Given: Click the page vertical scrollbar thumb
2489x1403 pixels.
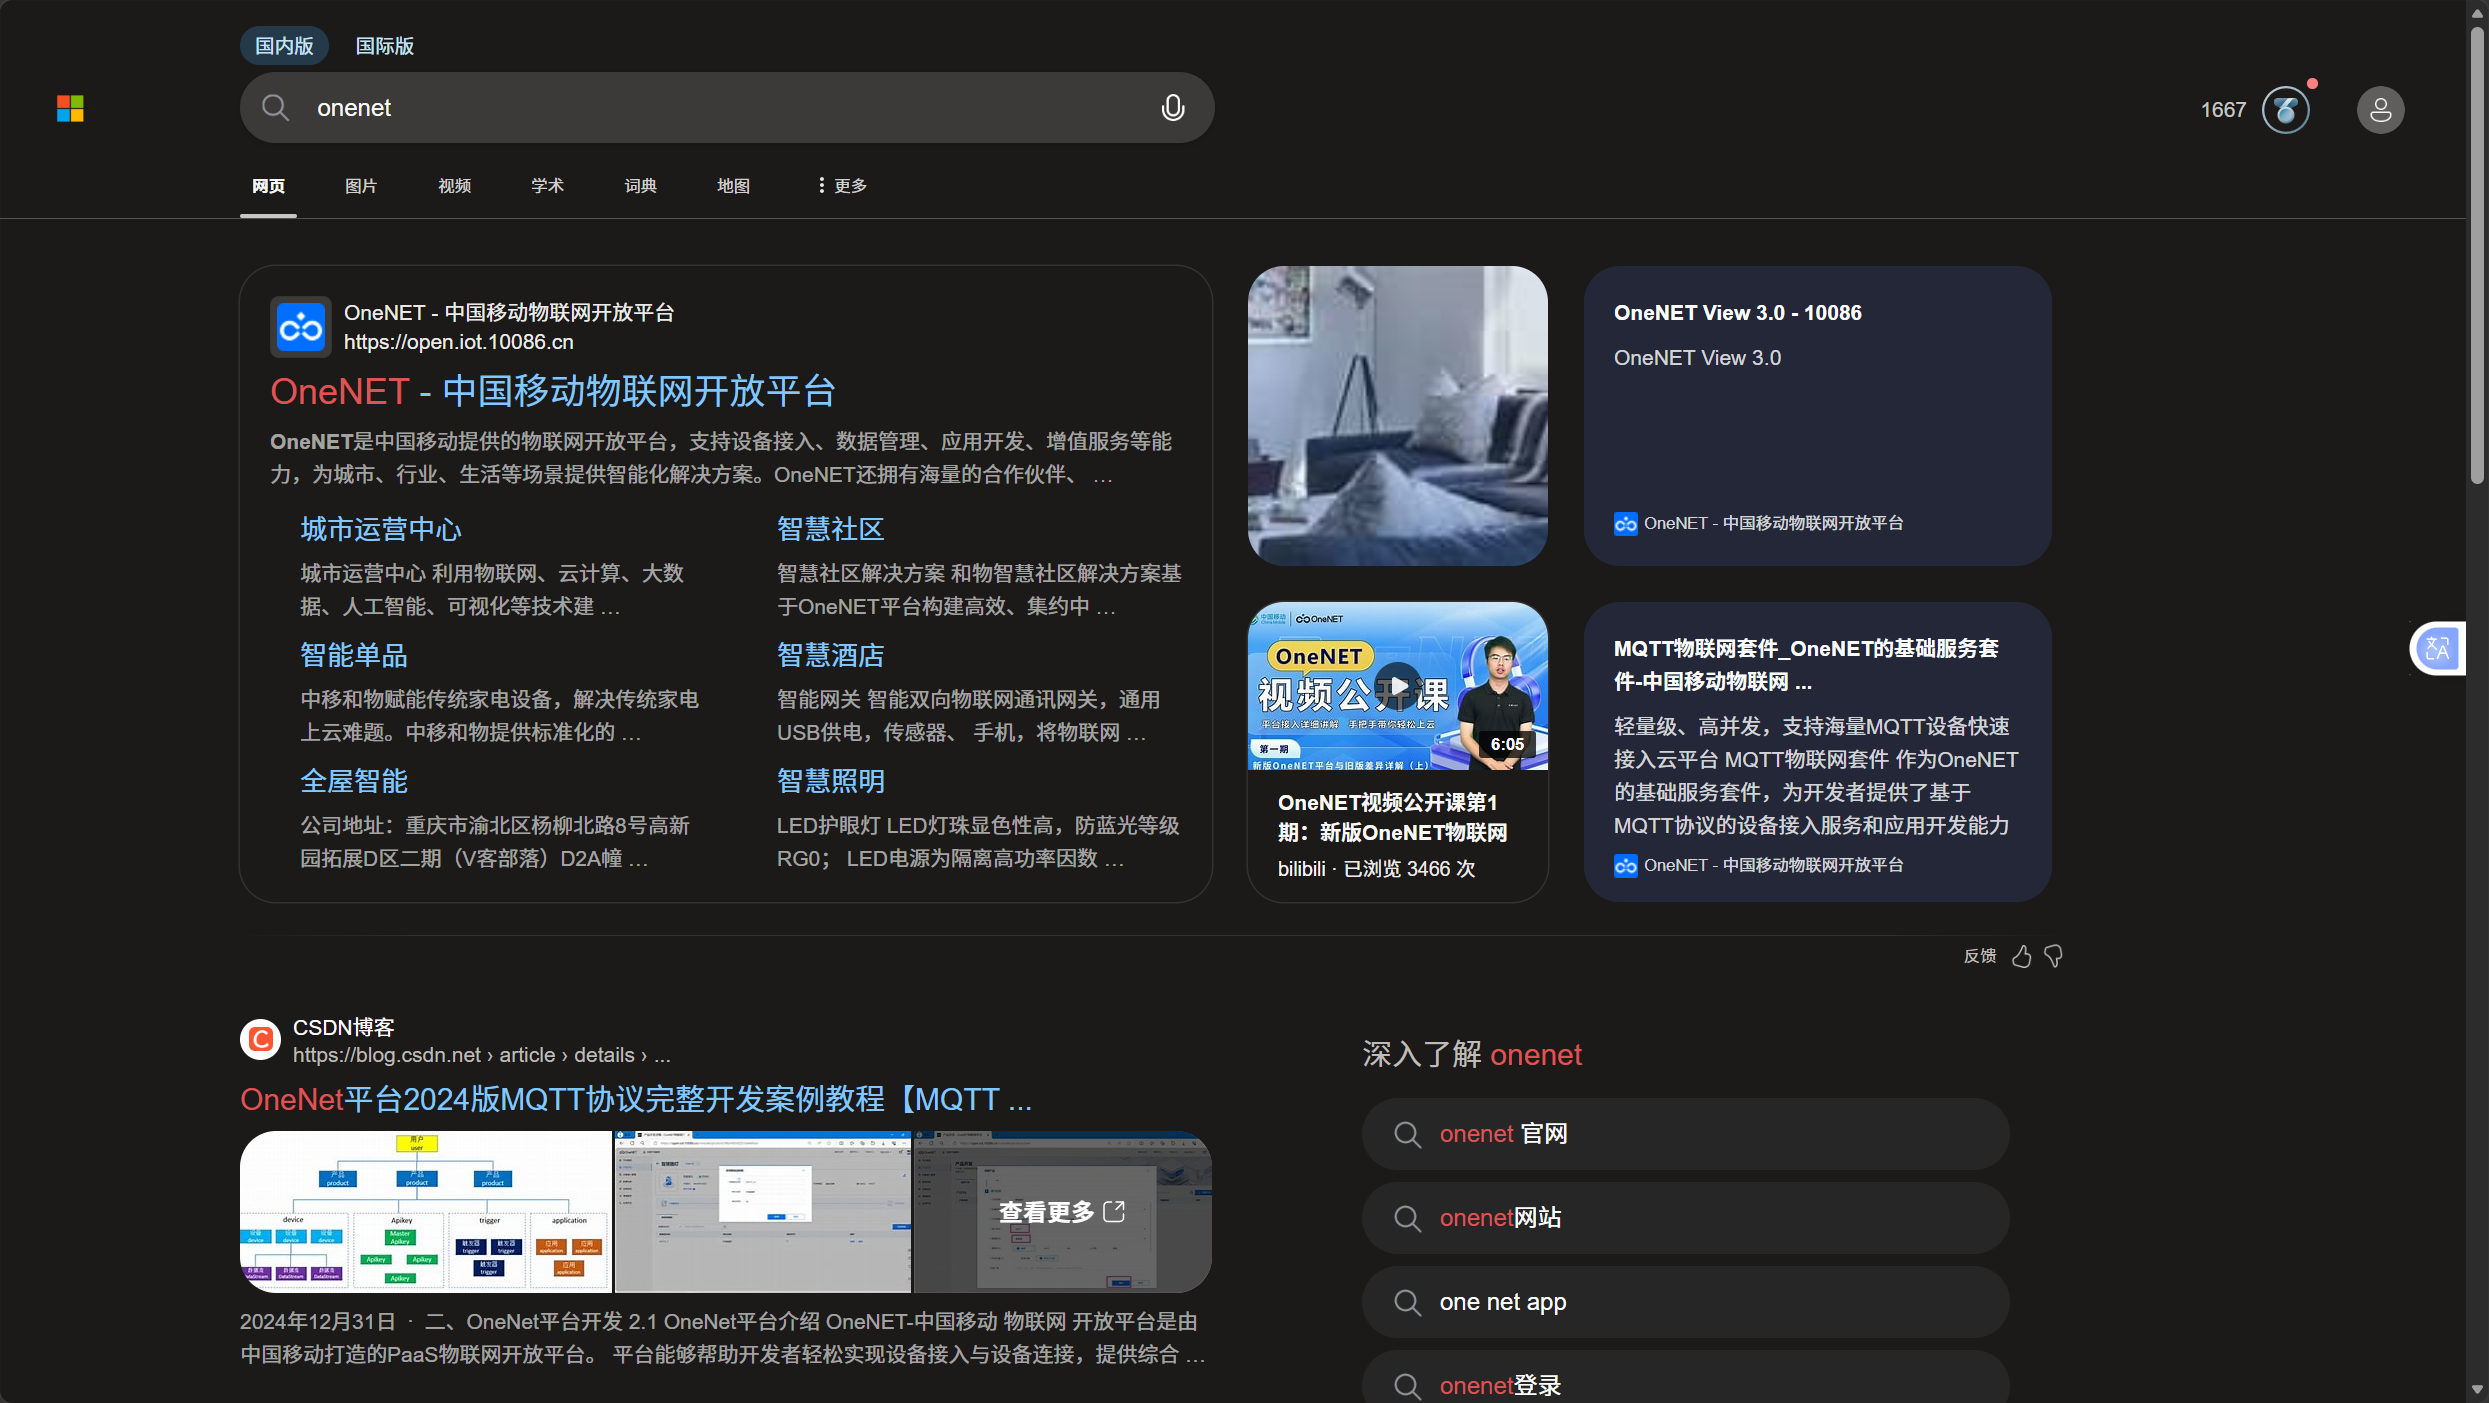Looking at the screenshot, I should pos(2477,255).
